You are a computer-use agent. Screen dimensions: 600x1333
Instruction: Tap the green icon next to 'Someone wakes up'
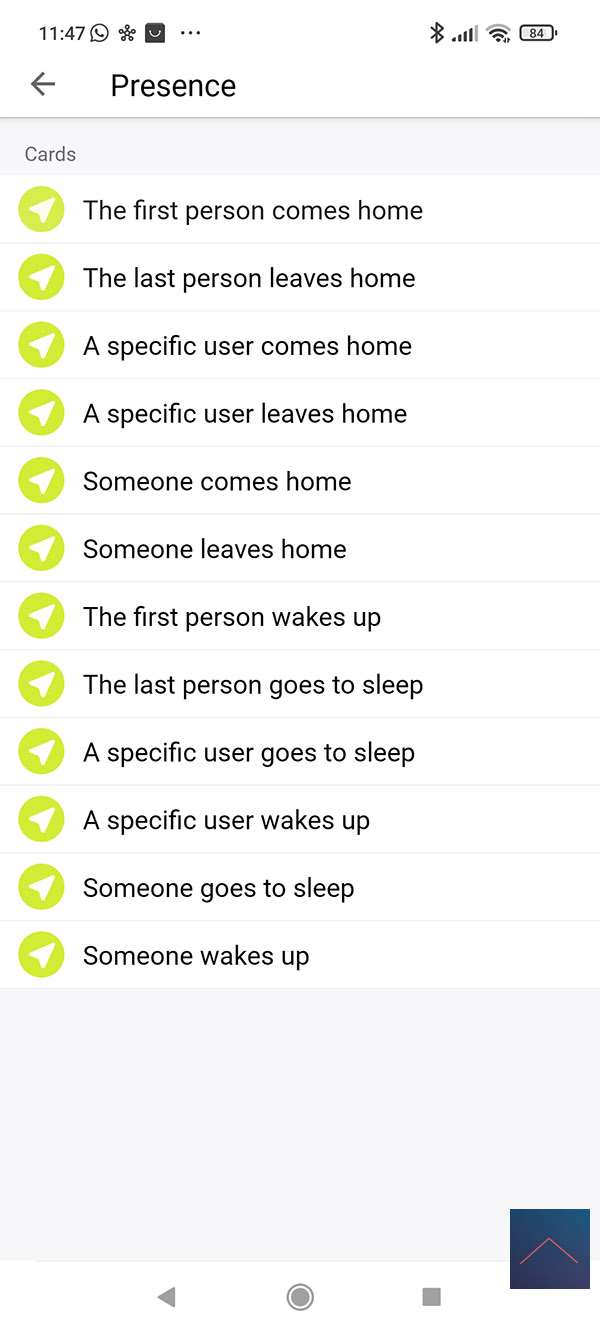coord(41,955)
